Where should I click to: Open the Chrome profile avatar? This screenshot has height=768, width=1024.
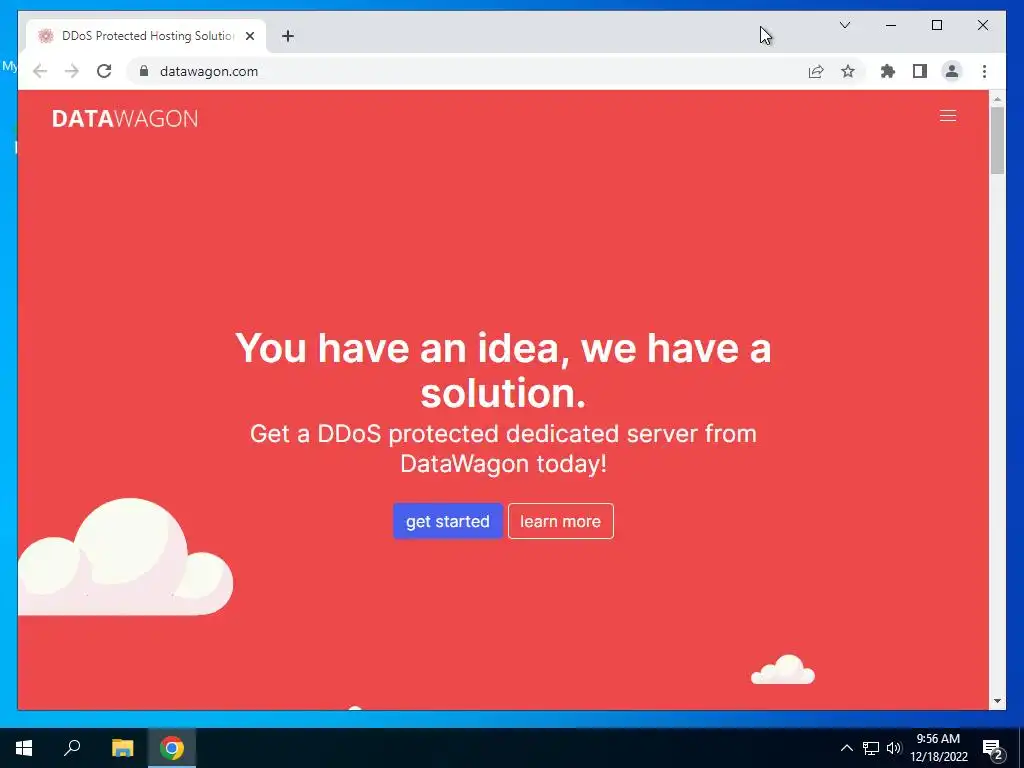click(x=952, y=71)
